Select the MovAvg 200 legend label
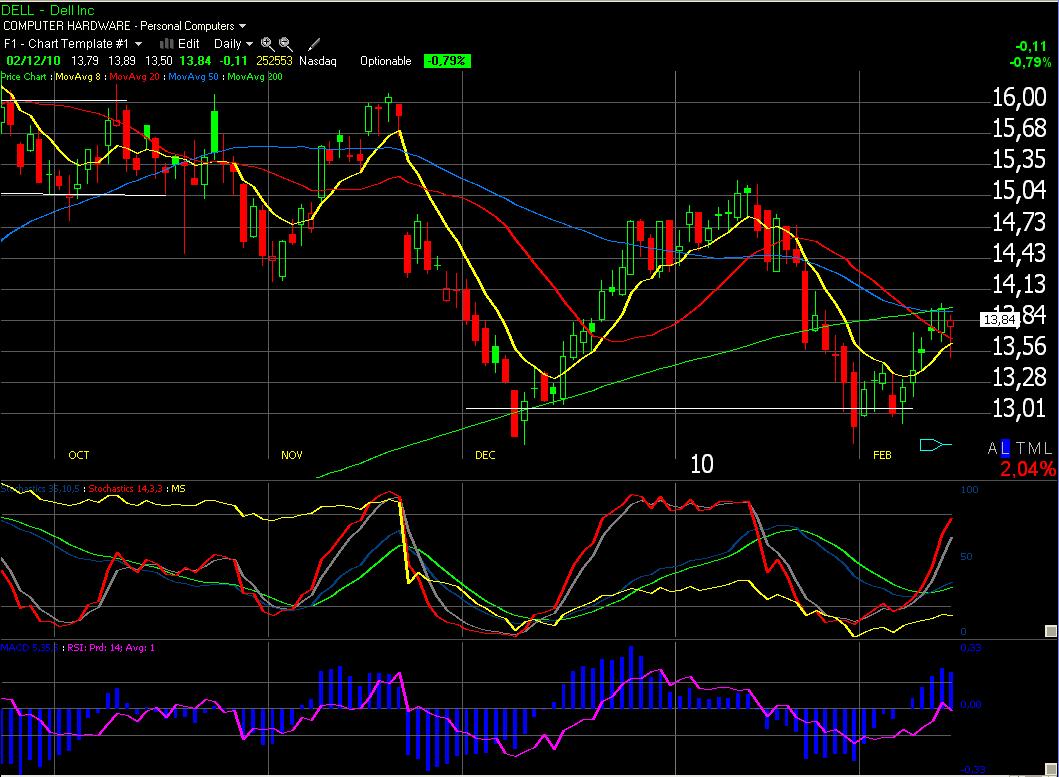This screenshot has width=1059, height=777. (x=255, y=76)
